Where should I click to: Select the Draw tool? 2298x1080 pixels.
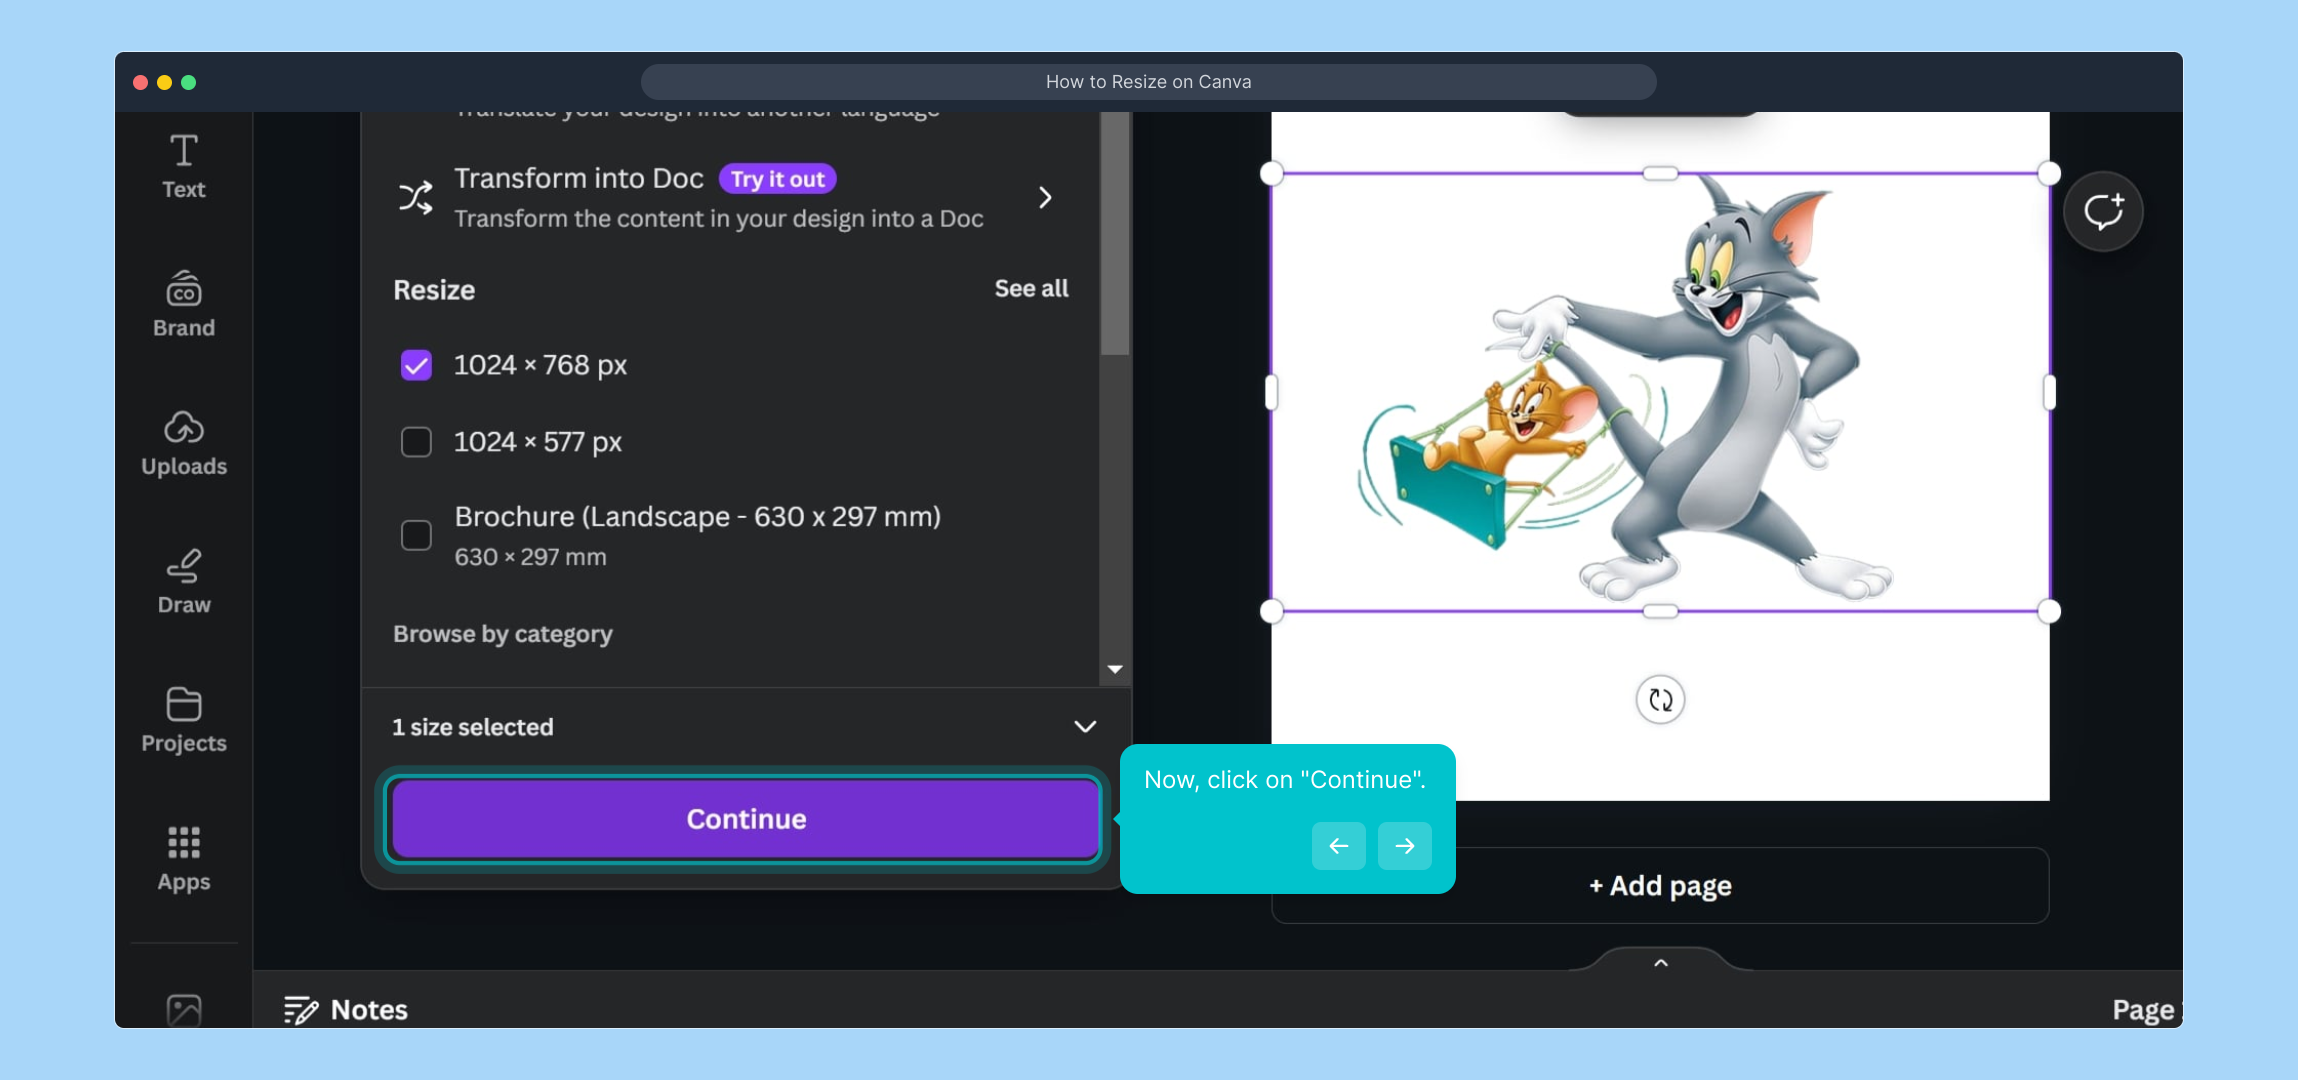184,582
